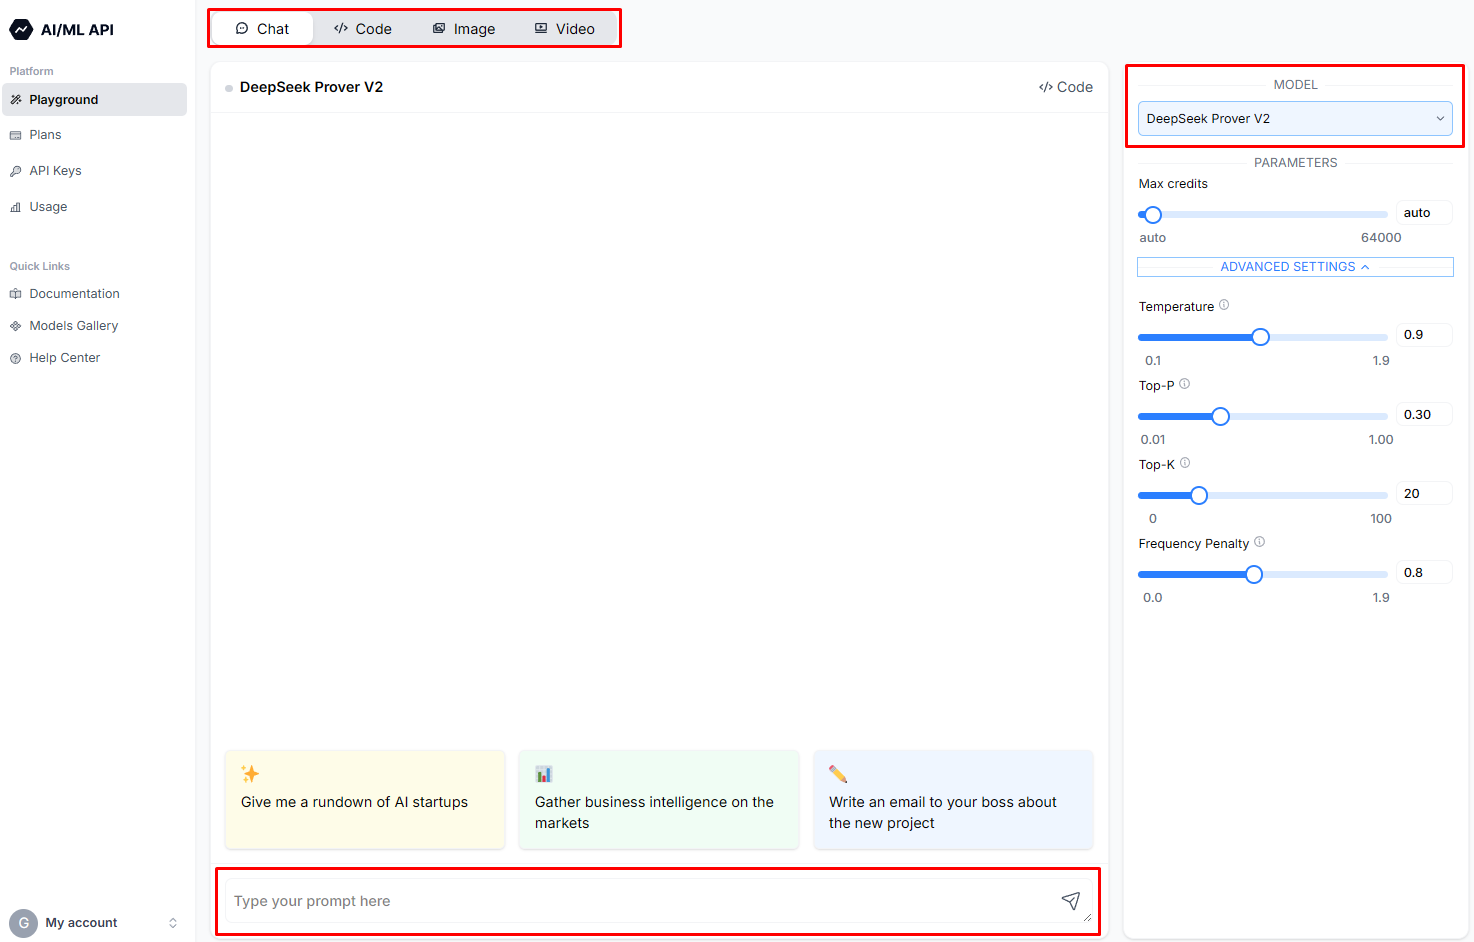Click the Temperature info icon

(1224, 305)
